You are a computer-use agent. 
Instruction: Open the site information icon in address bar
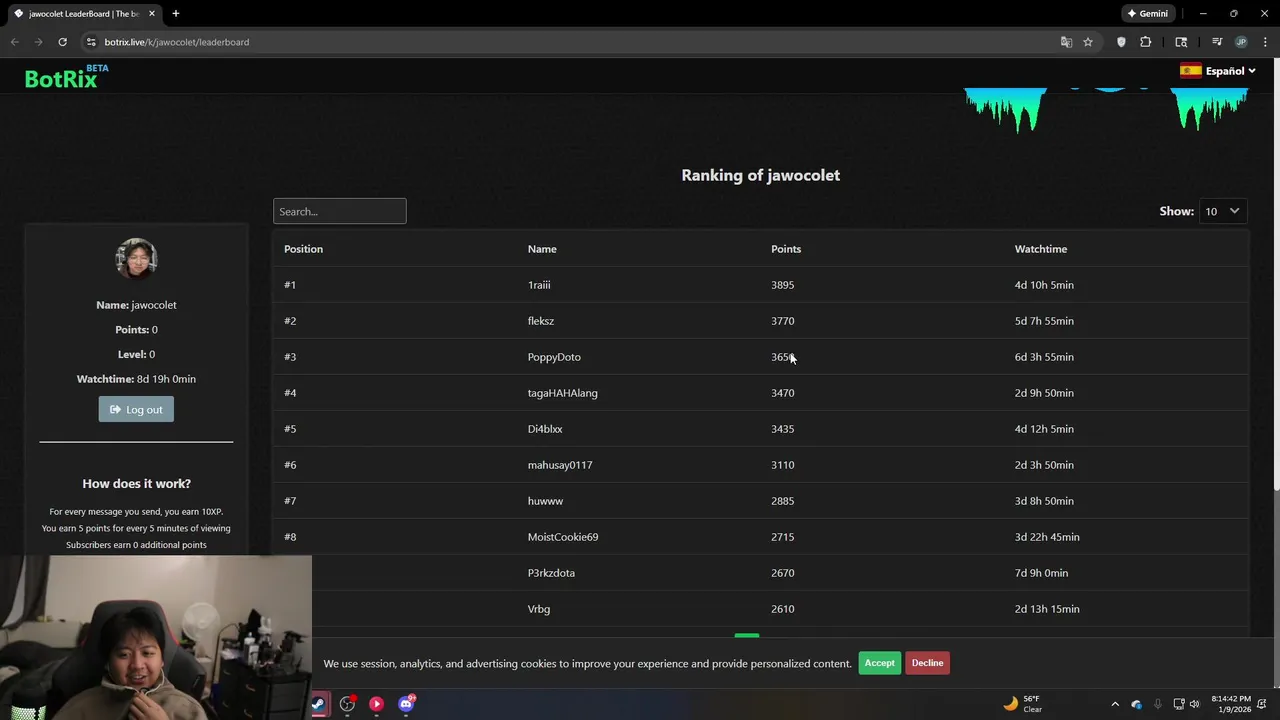click(91, 42)
